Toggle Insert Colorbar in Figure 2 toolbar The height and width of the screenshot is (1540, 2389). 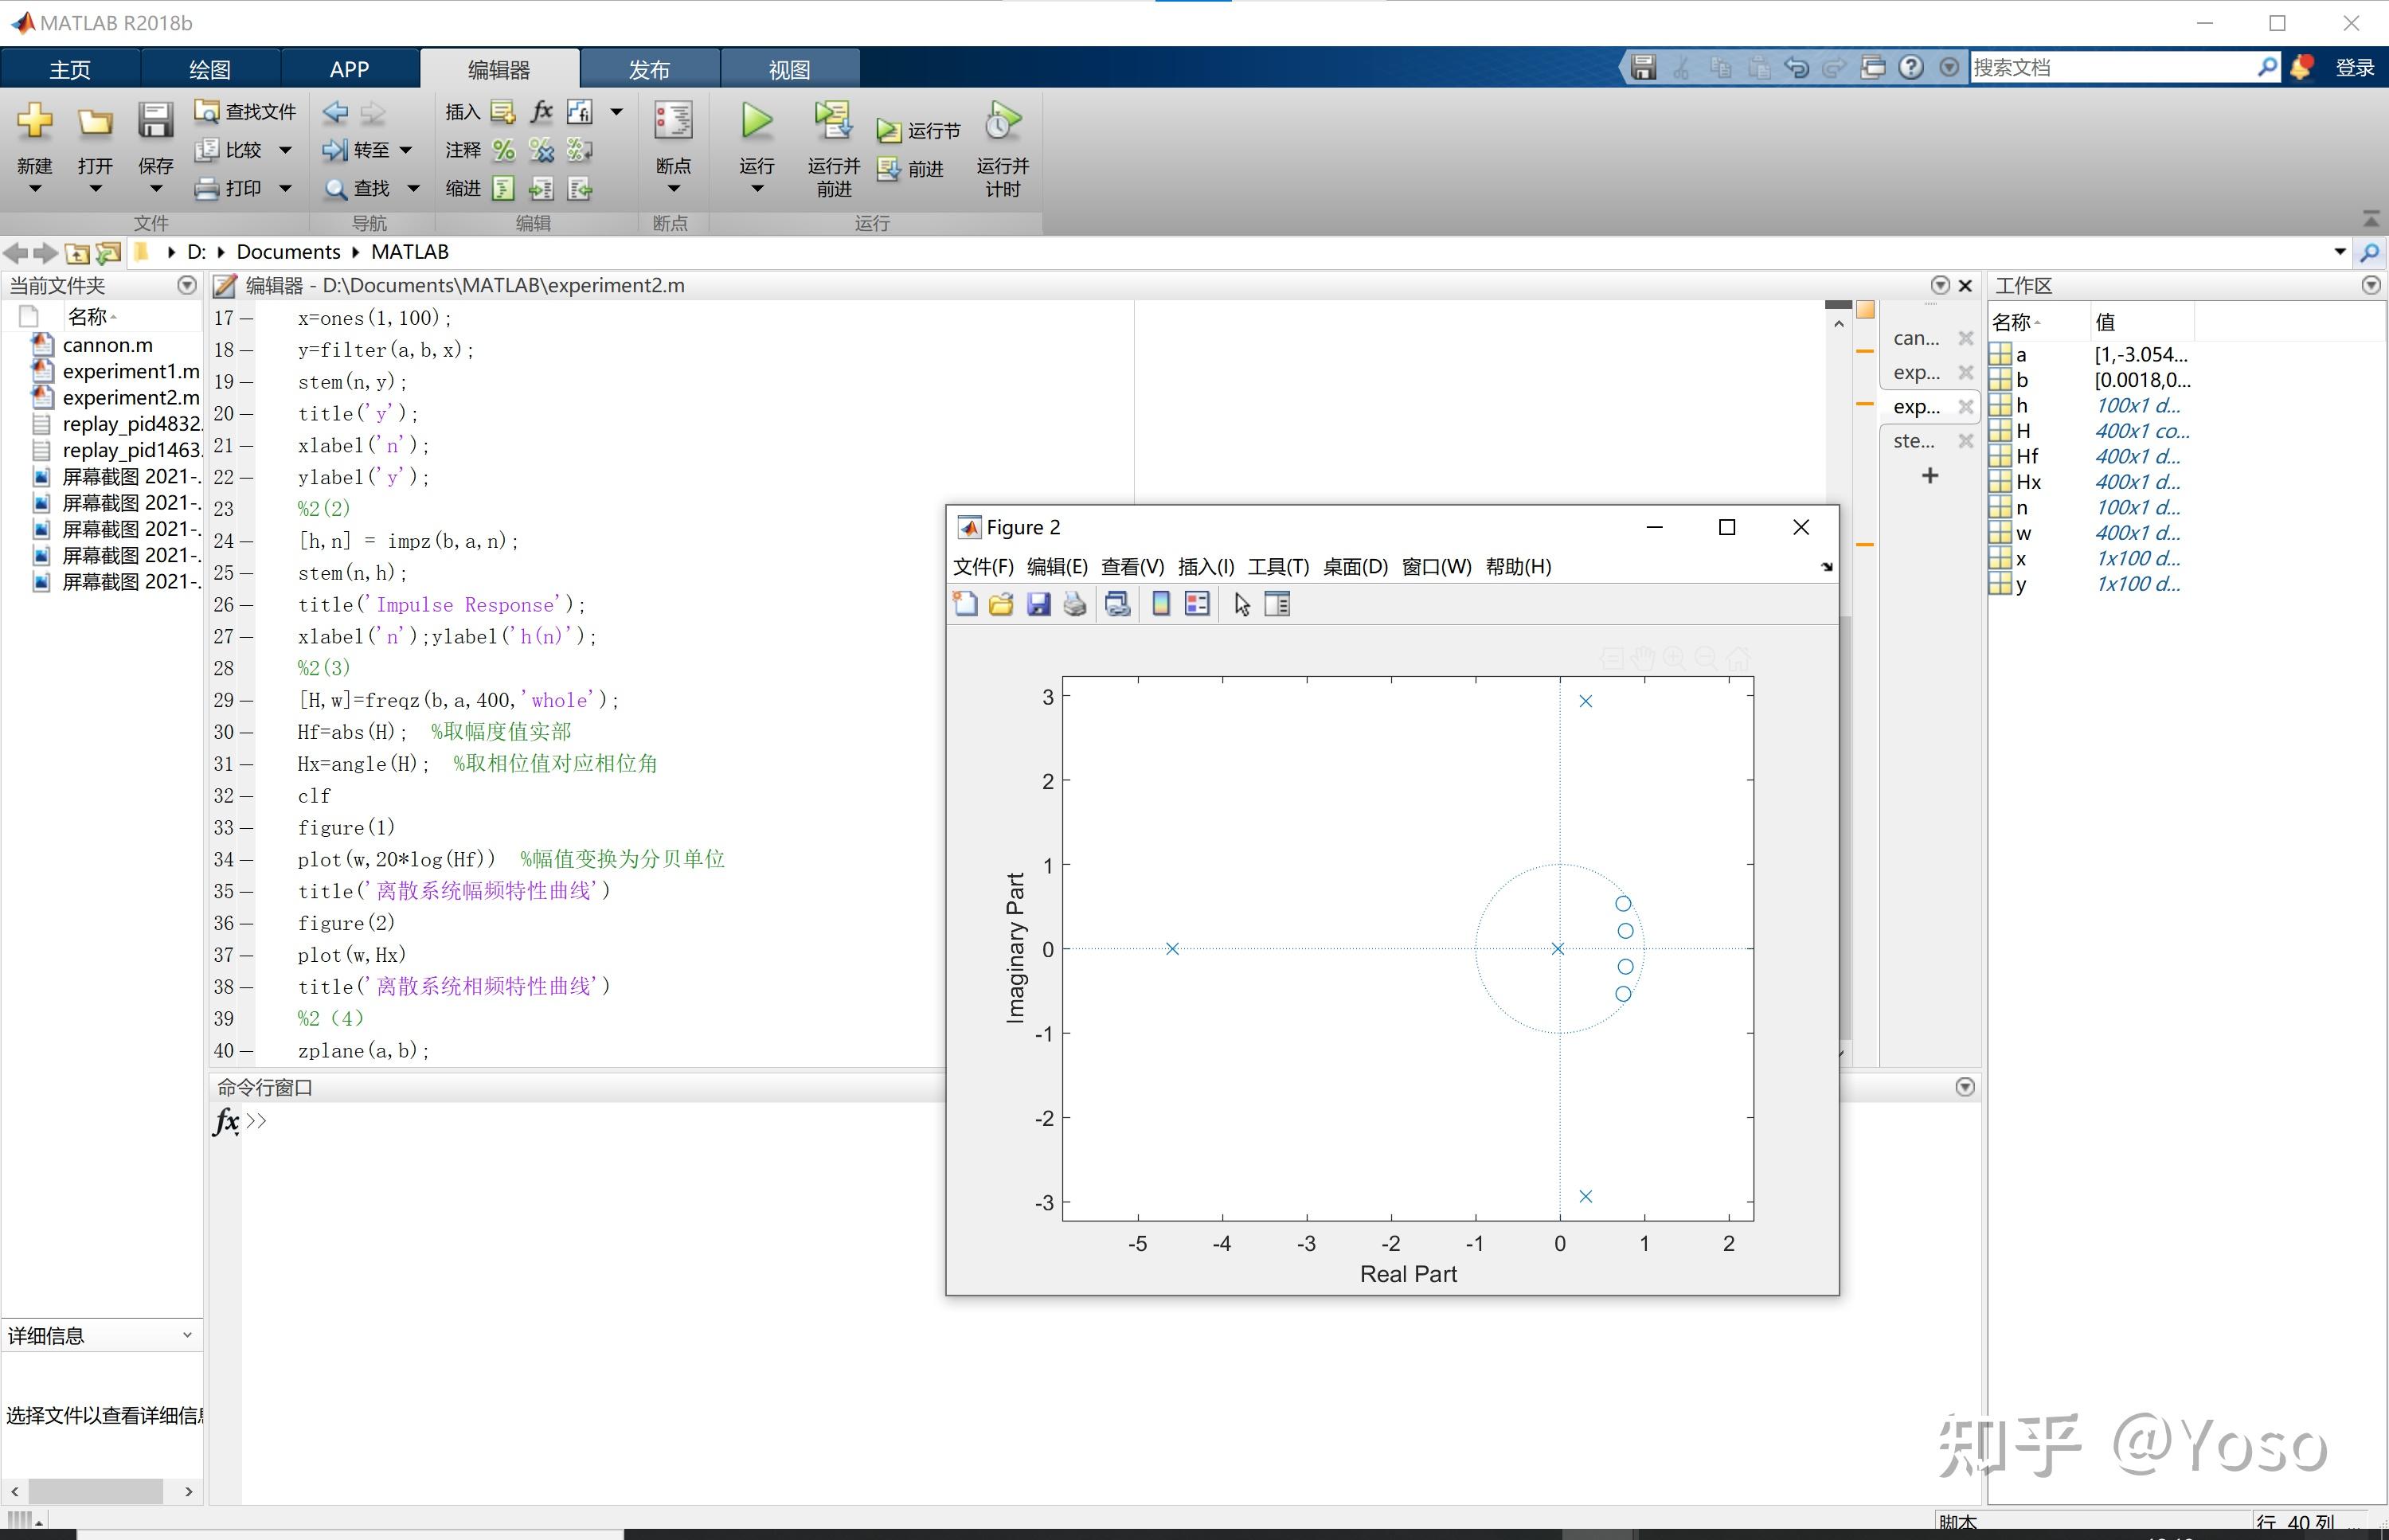1161,604
